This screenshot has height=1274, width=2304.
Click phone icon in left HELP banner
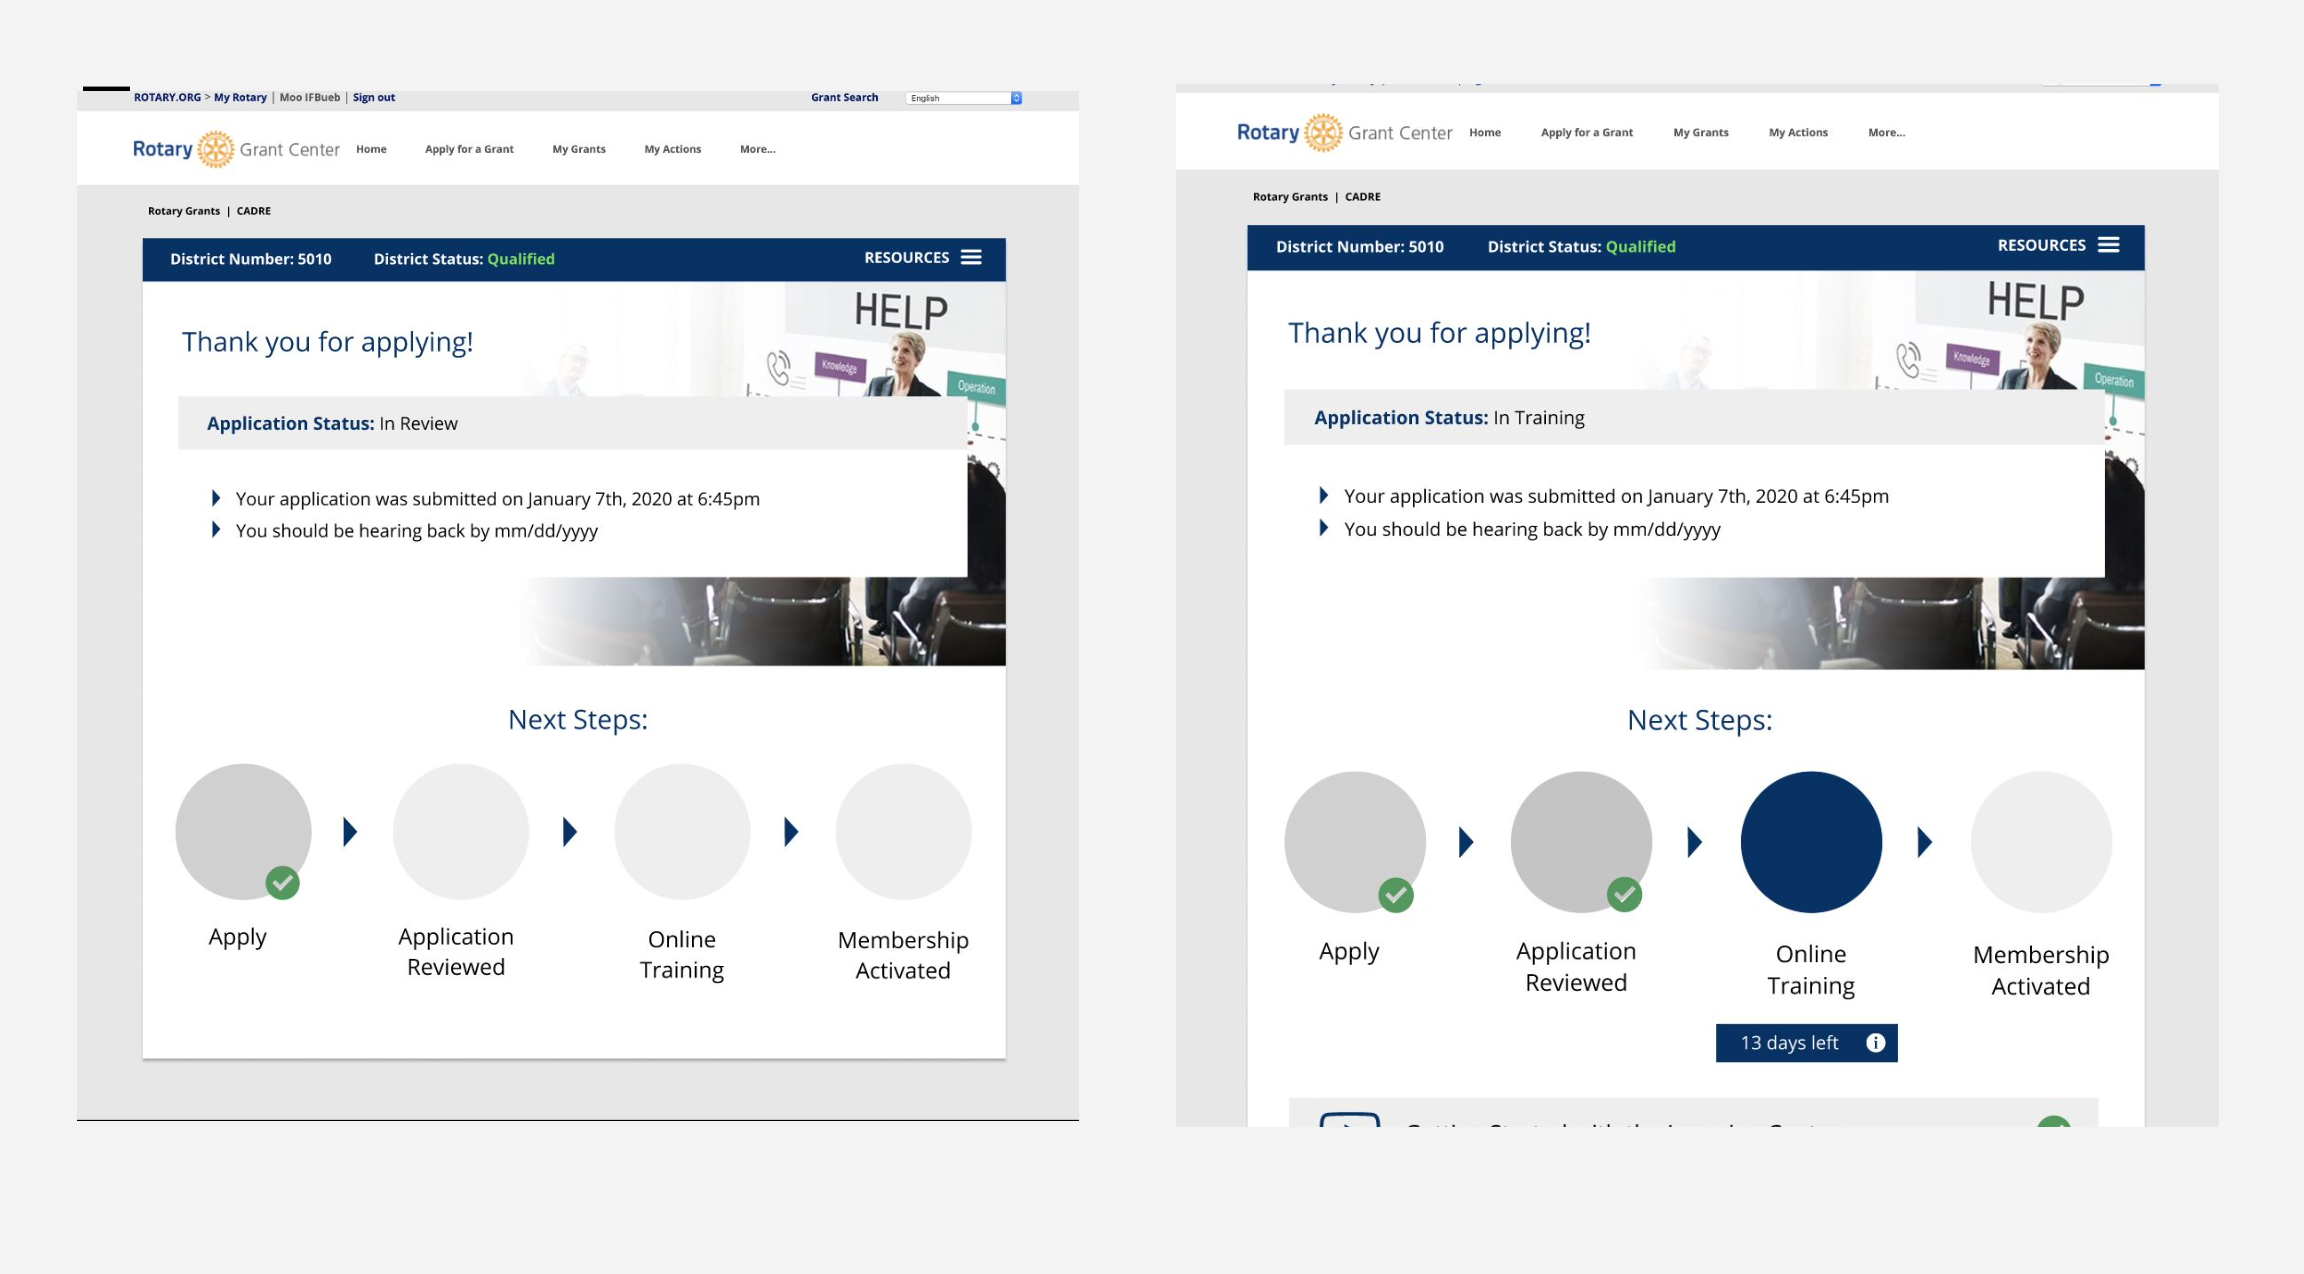[778, 368]
